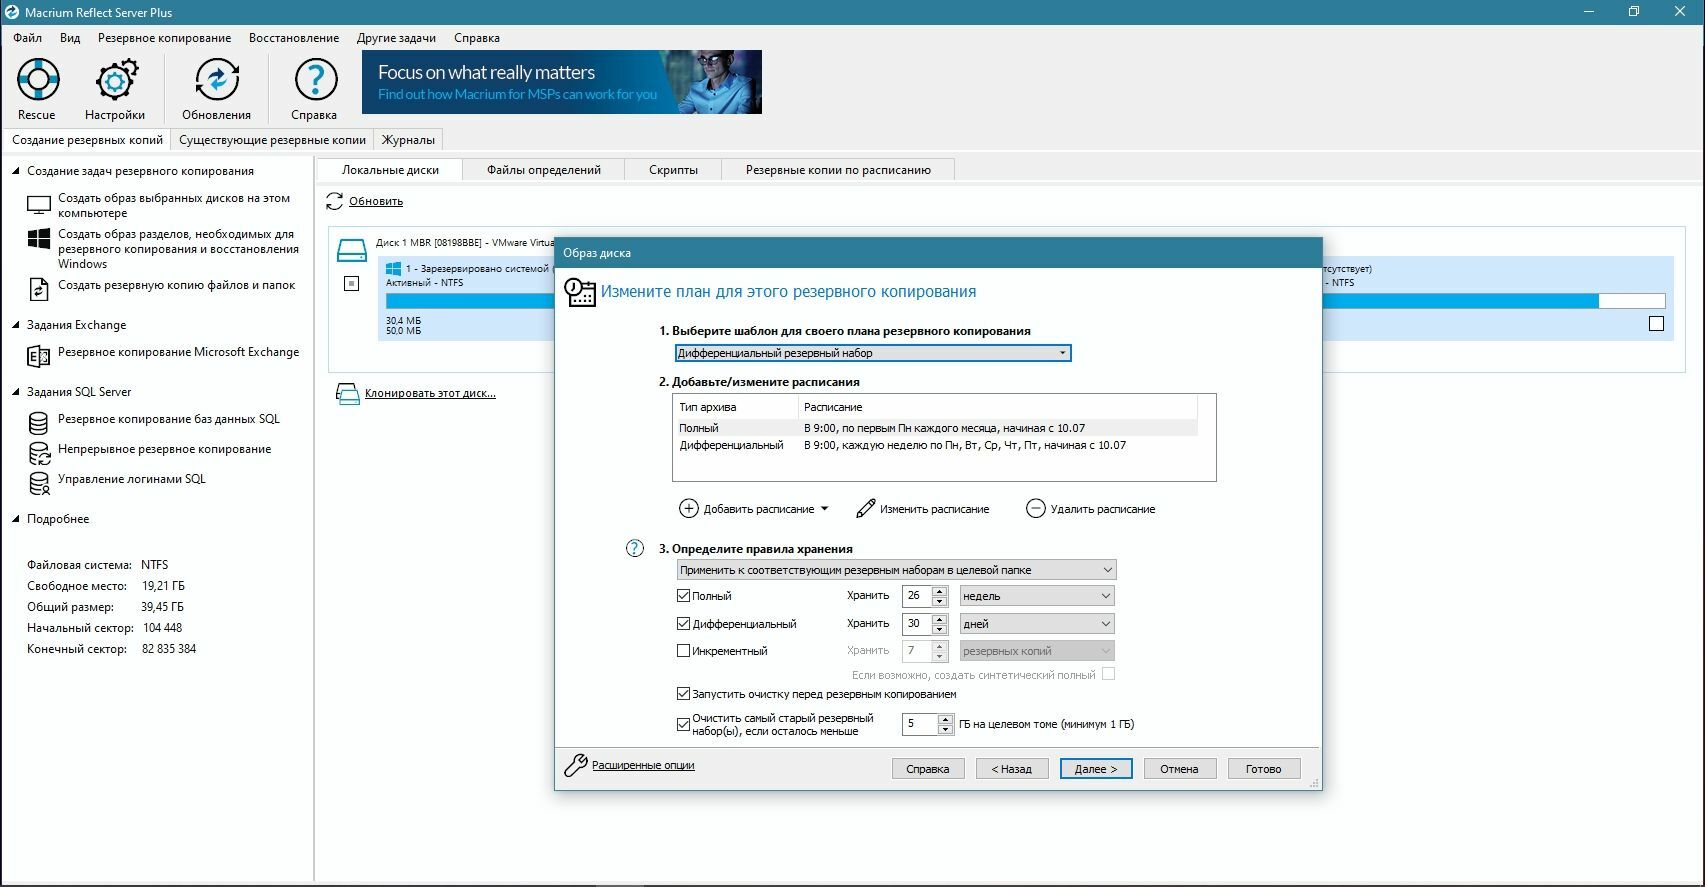Click the clone disk icon
This screenshot has height=887, width=1705.
click(347, 394)
